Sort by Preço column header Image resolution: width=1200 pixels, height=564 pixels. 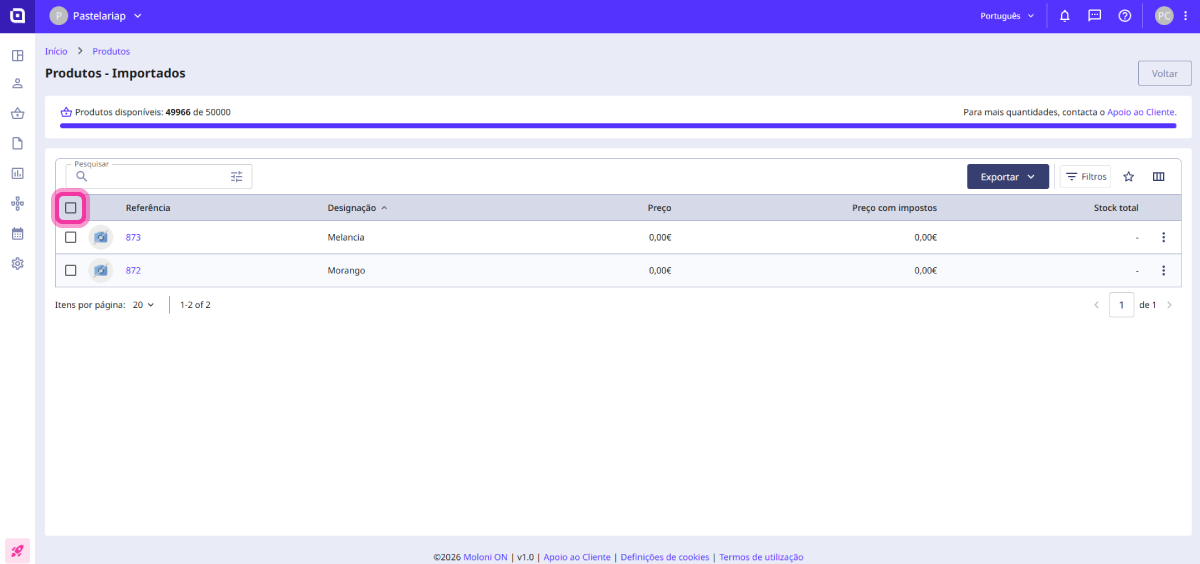pyautogui.click(x=659, y=208)
